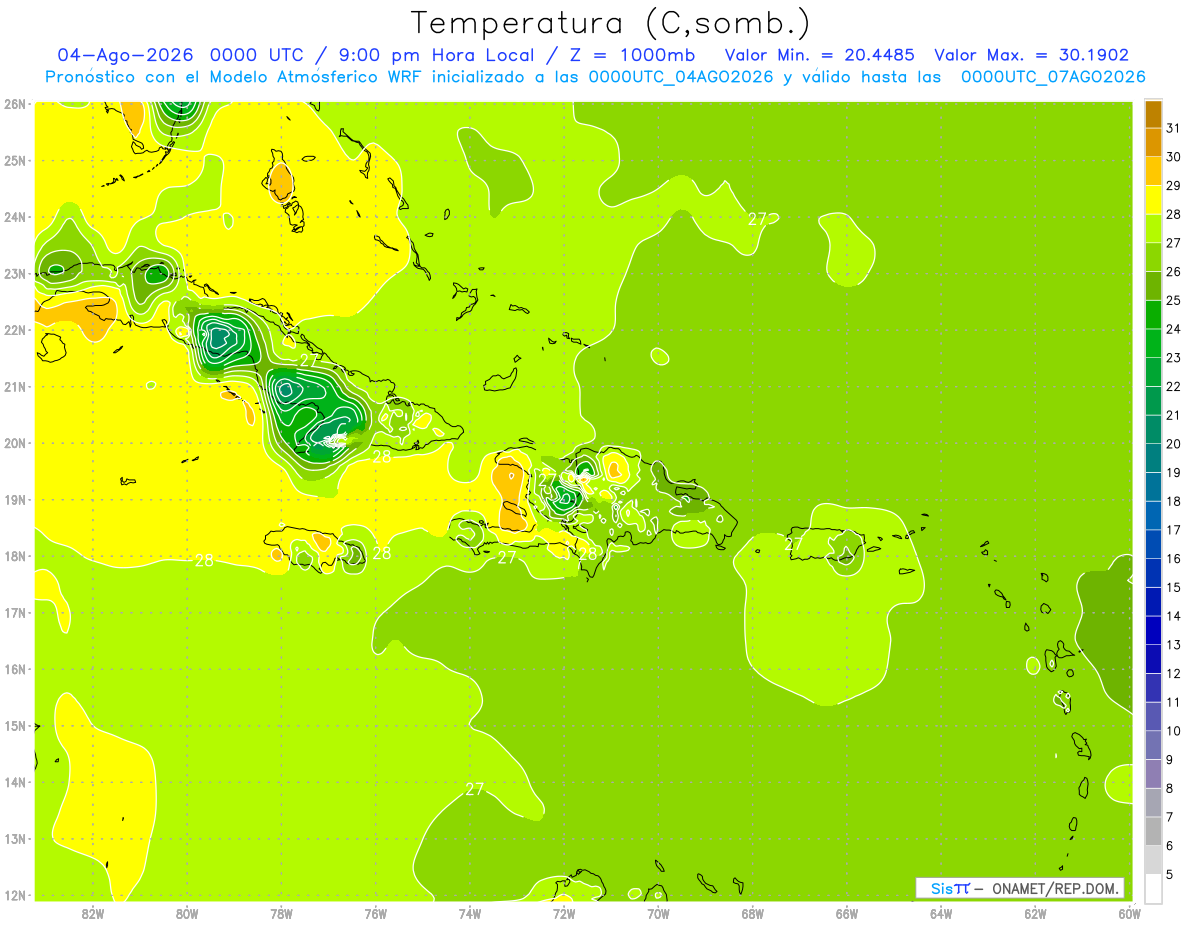Click the '78W' longitude axis label

(x=281, y=913)
